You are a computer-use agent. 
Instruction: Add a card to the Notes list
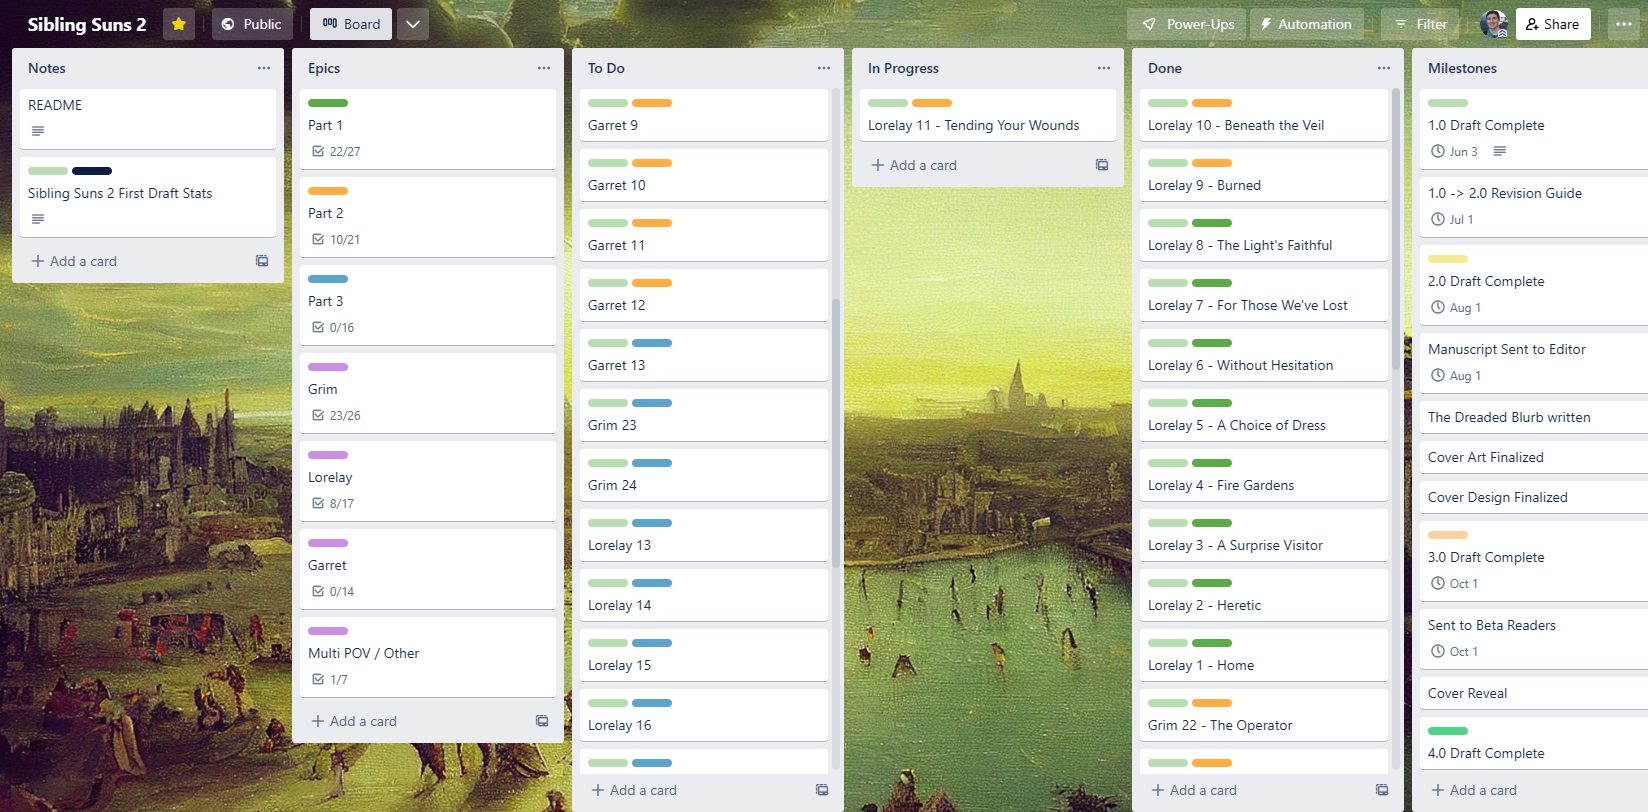click(x=74, y=261)
